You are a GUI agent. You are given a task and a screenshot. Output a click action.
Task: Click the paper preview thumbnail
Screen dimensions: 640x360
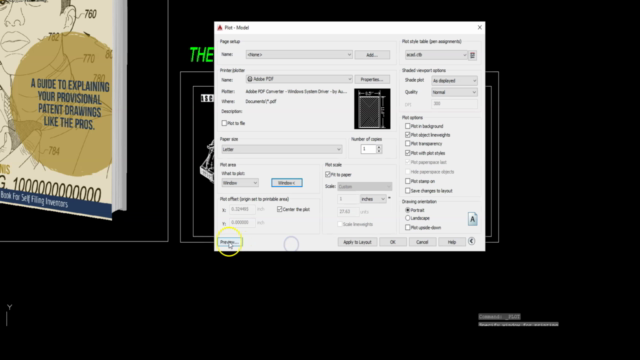click(x=372, y=109)
